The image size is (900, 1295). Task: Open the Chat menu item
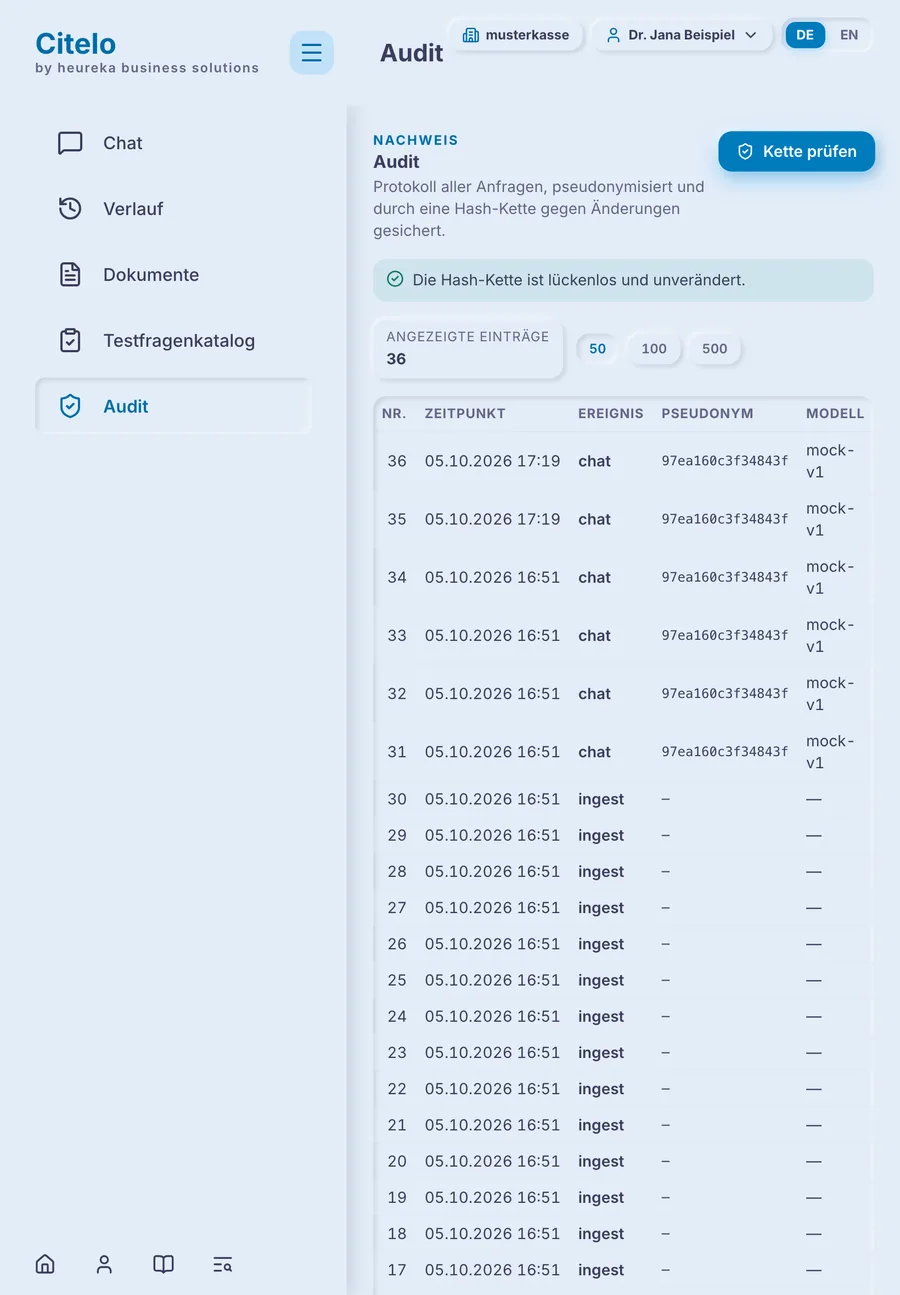tap(173, 143)
